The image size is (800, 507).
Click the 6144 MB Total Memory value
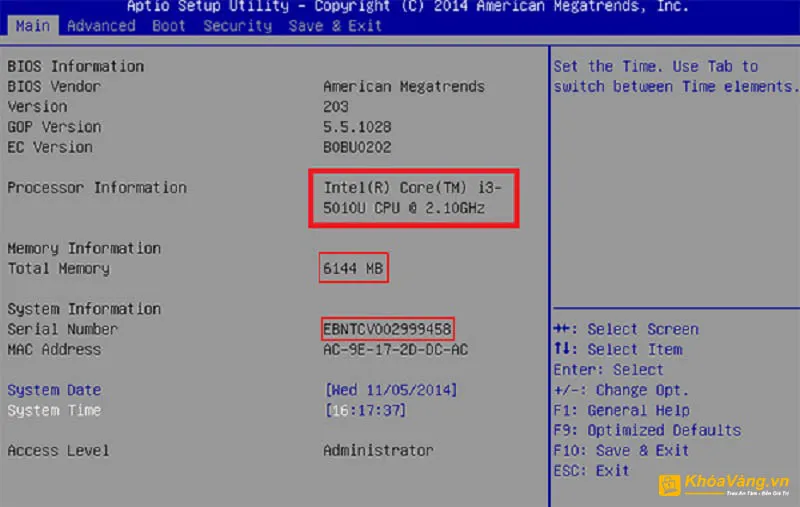tap(353, 268)
